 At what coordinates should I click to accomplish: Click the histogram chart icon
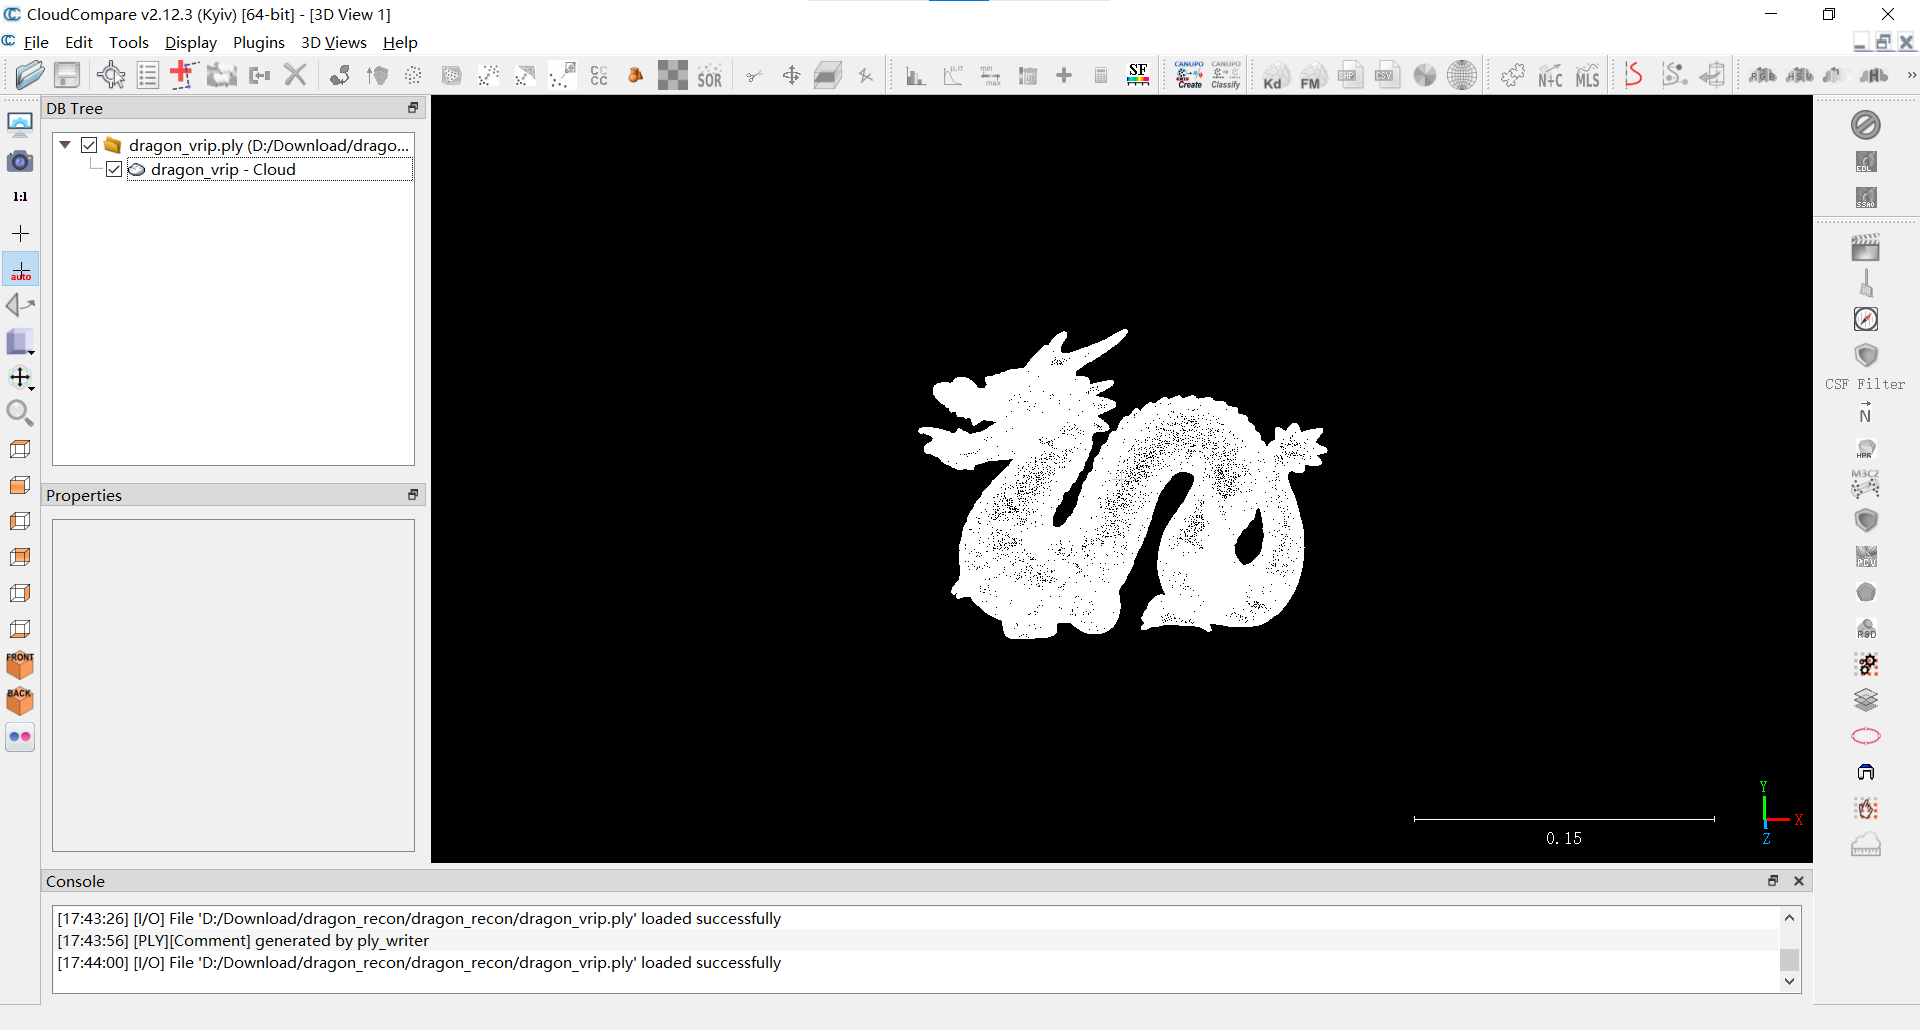(x=915, y=76)
